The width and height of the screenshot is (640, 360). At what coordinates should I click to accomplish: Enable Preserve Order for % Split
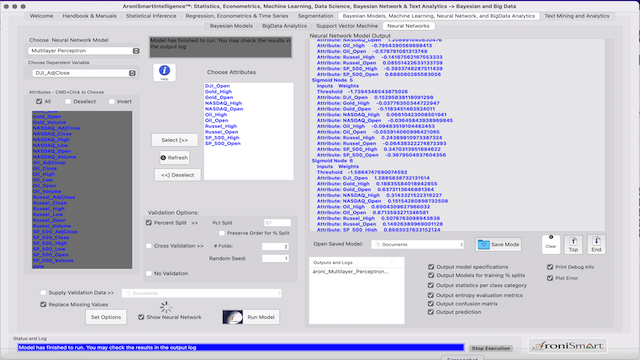click(222, 233)
